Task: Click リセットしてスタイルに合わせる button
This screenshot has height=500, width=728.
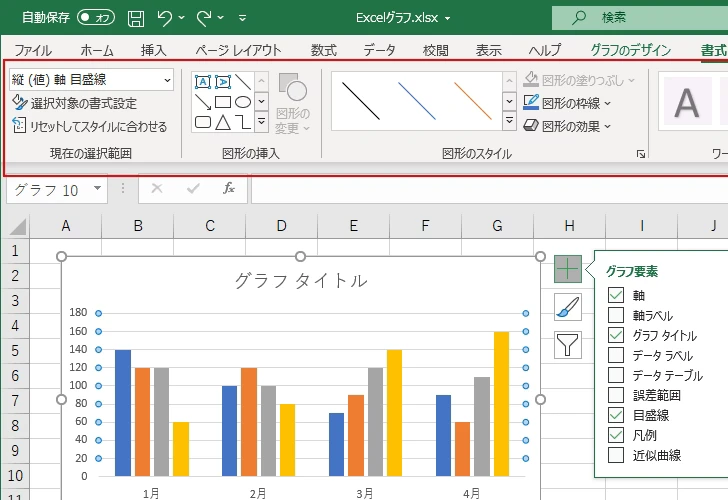Action: 90,126
